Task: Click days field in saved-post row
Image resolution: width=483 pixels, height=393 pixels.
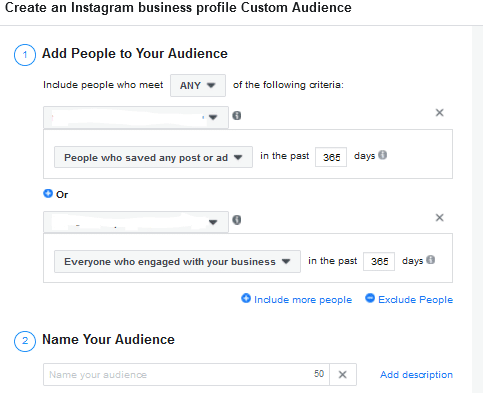Action: point(331,157)
